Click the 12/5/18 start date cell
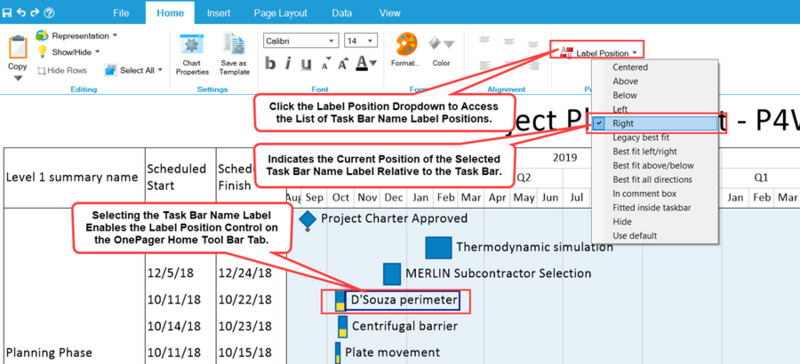Image resolution: width=800 pixels, height=364 pixels. point(171,274)
